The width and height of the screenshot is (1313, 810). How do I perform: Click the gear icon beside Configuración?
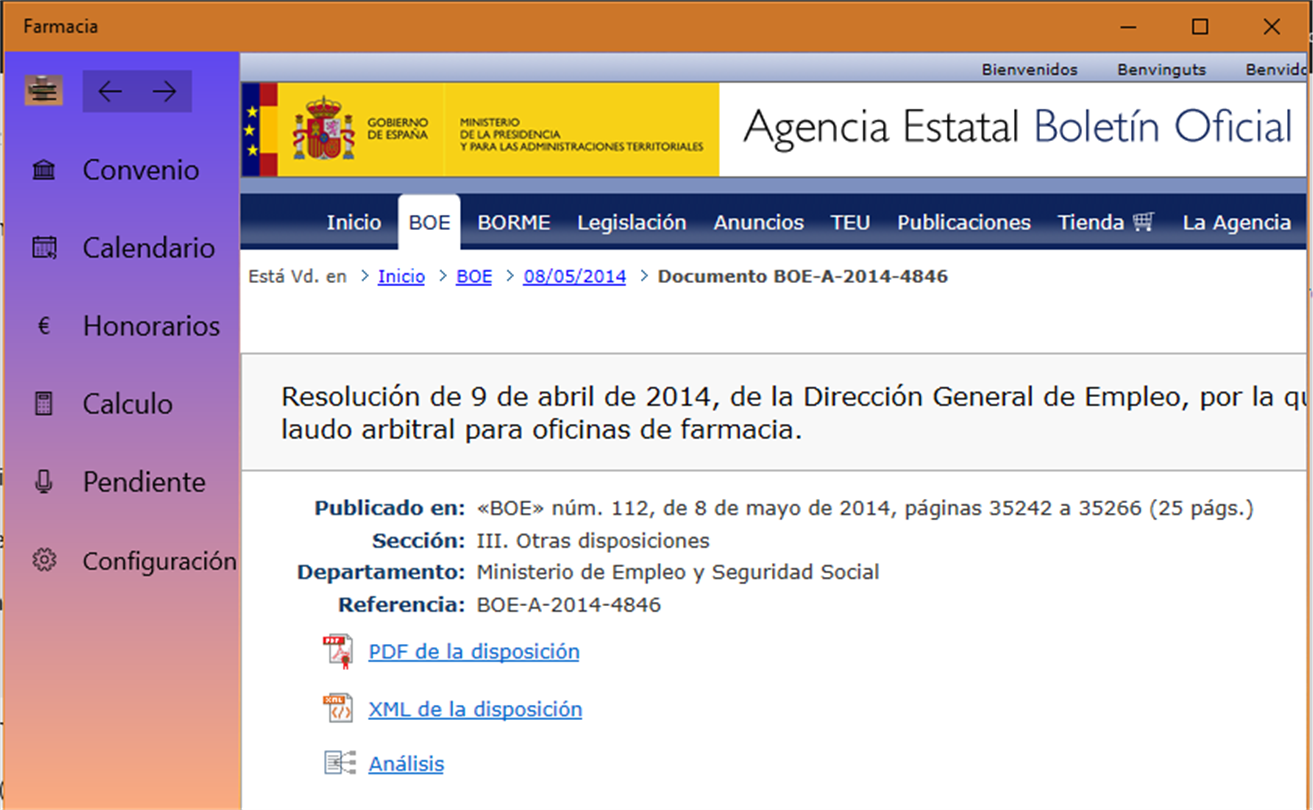[44, 560]
